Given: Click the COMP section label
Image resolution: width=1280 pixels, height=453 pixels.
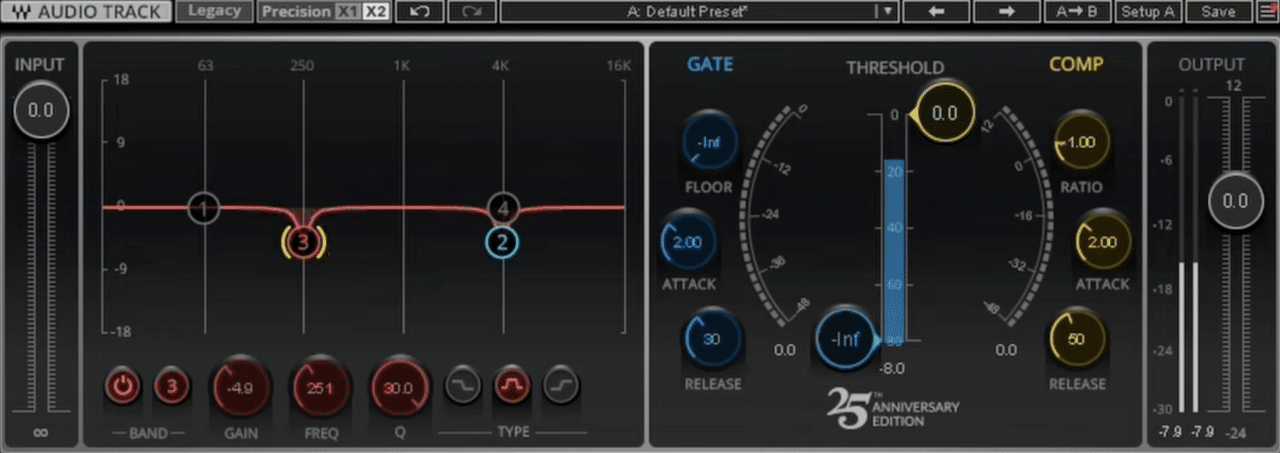Looking at the screenshot, I should tap(1076, 65).
